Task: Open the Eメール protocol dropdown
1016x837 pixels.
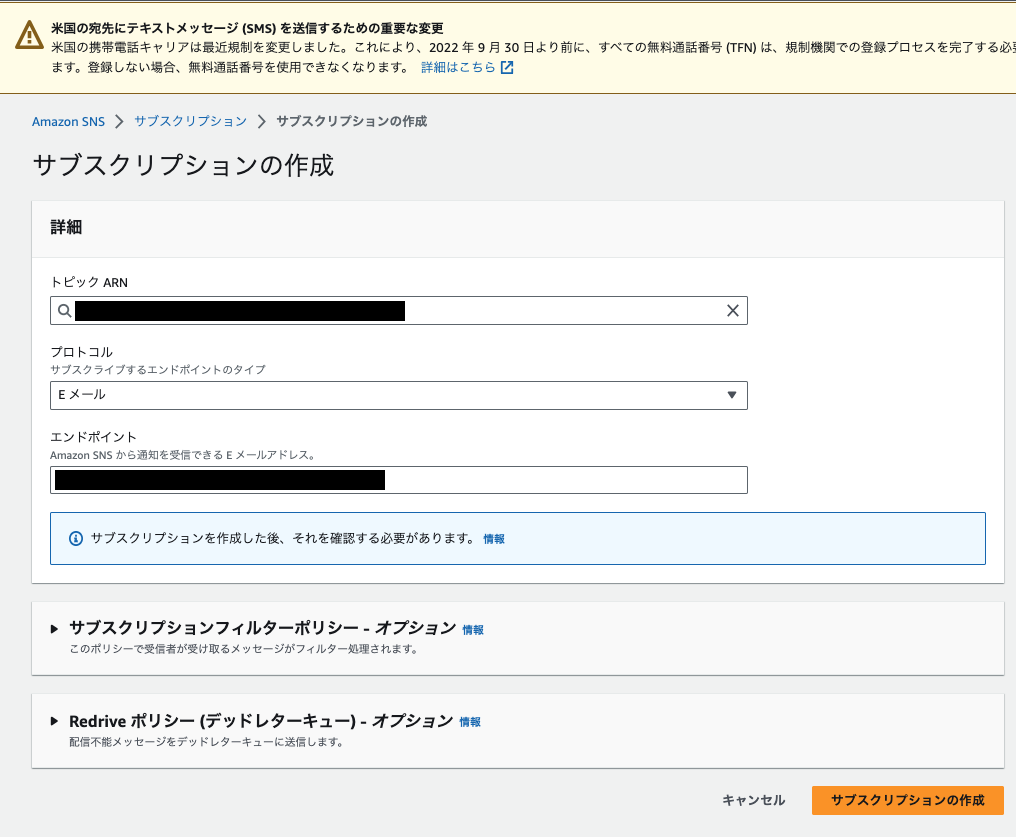Action: [x=399, y=395]
